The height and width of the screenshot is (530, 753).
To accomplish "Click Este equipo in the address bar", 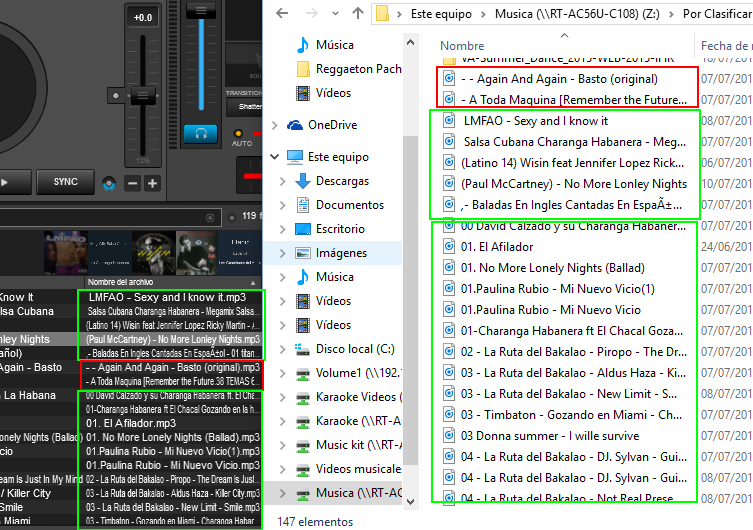I will coord(441,14).
